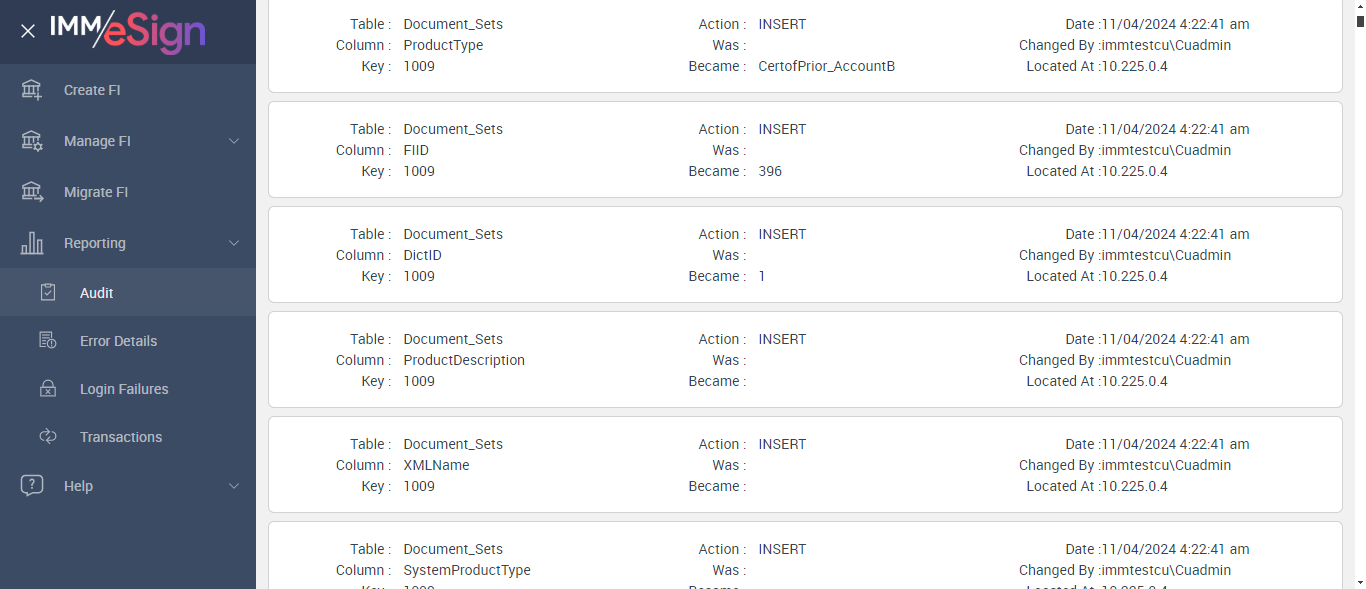Go to Login Failures page
The image size is (1366, 589).
(x=124, y=389)
